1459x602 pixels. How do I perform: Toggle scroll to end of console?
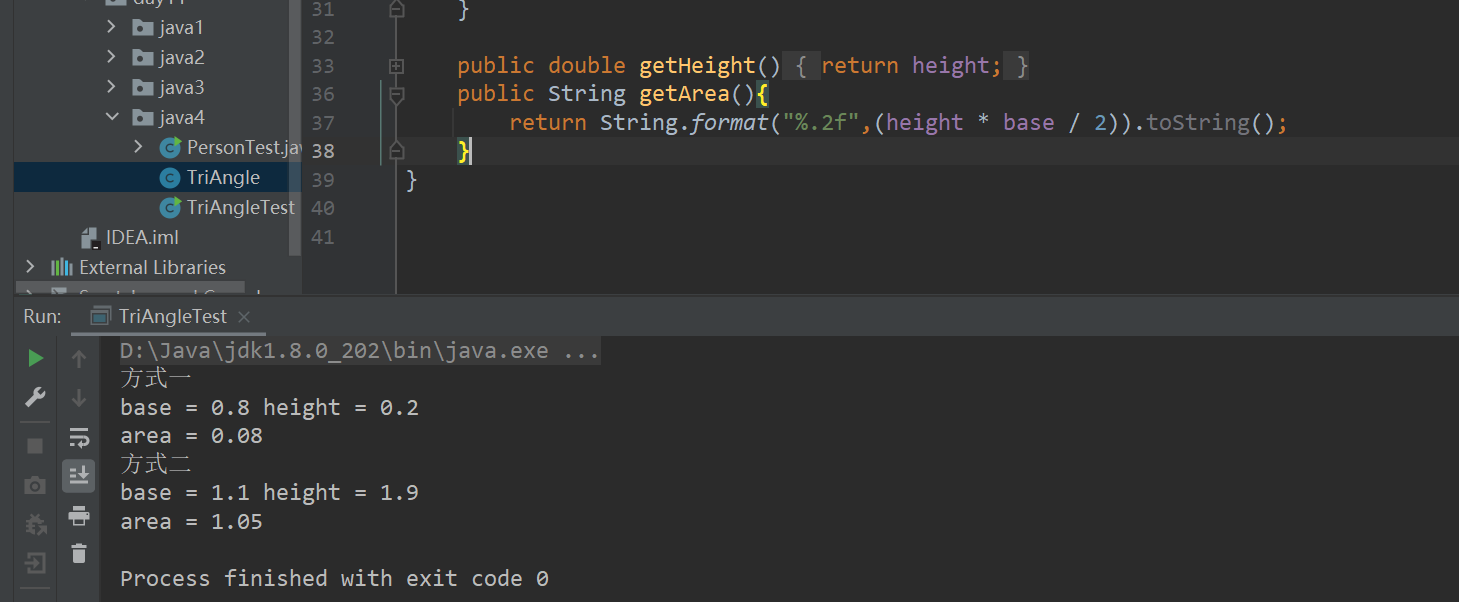(x=79, y=476)
